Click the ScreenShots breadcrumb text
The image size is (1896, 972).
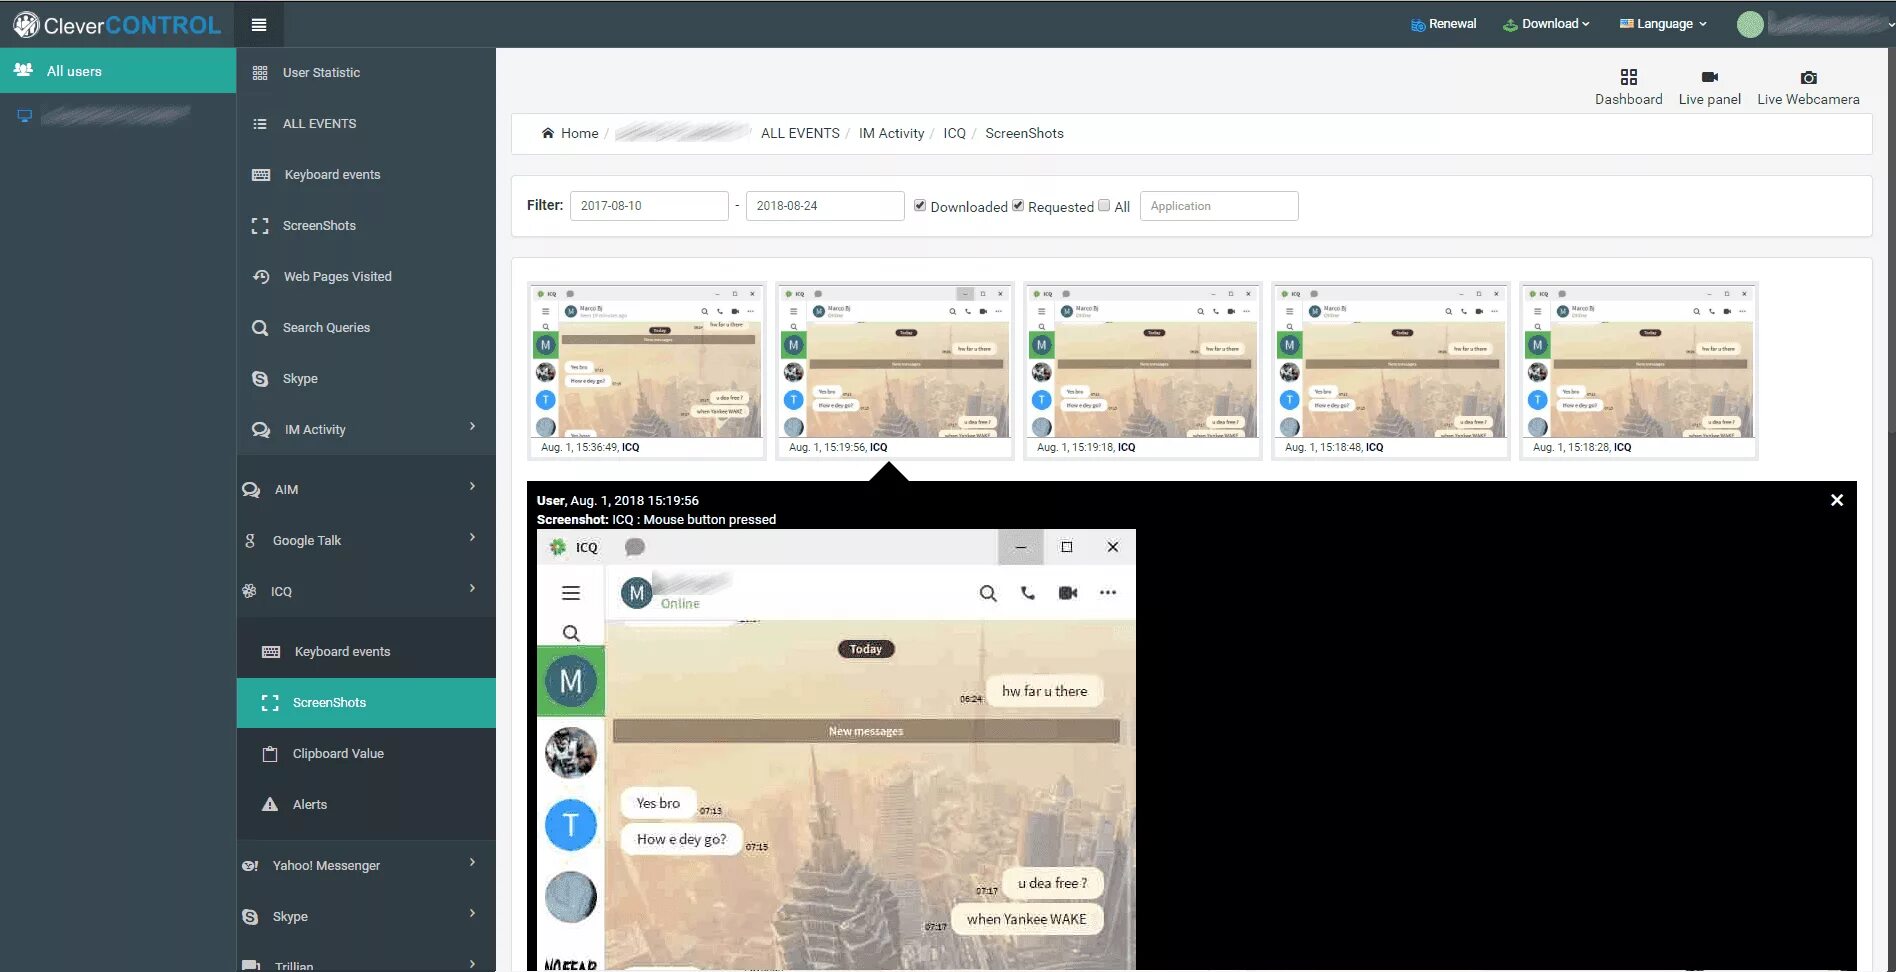click(1024, 133)
